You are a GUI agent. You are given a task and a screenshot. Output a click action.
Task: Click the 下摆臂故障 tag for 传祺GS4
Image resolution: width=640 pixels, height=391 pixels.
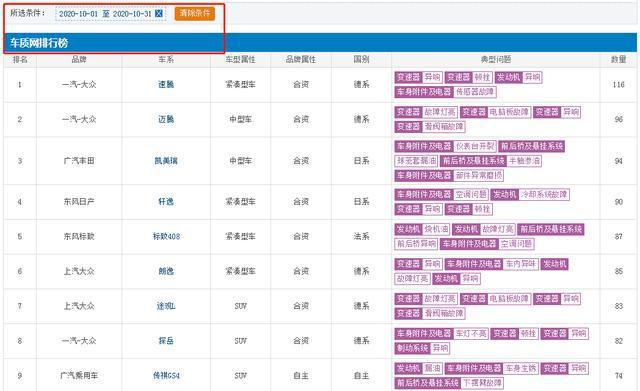pos(482,382)
